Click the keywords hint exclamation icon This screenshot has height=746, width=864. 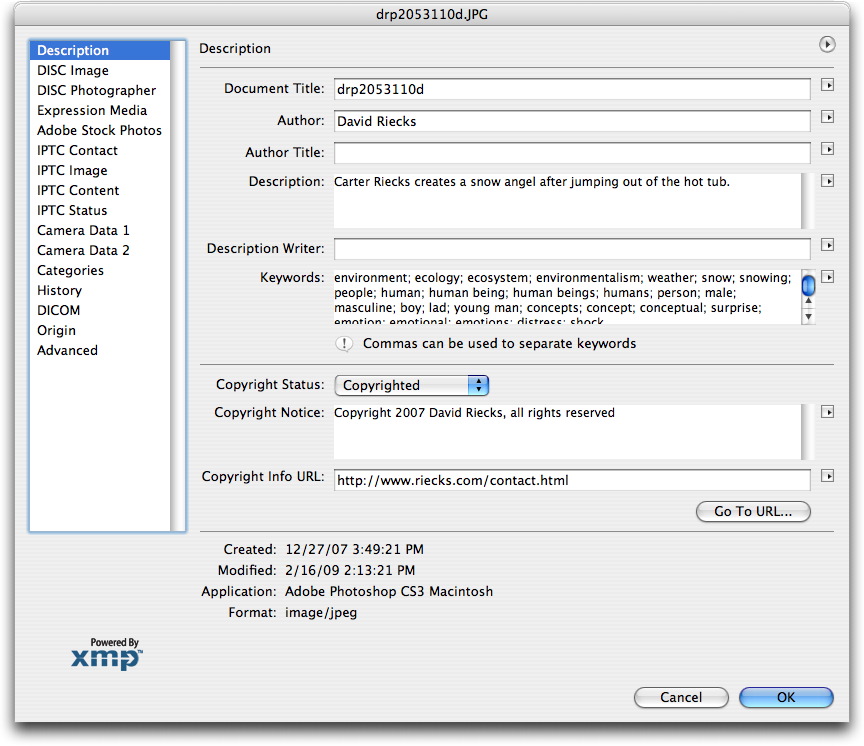(344, 344)
